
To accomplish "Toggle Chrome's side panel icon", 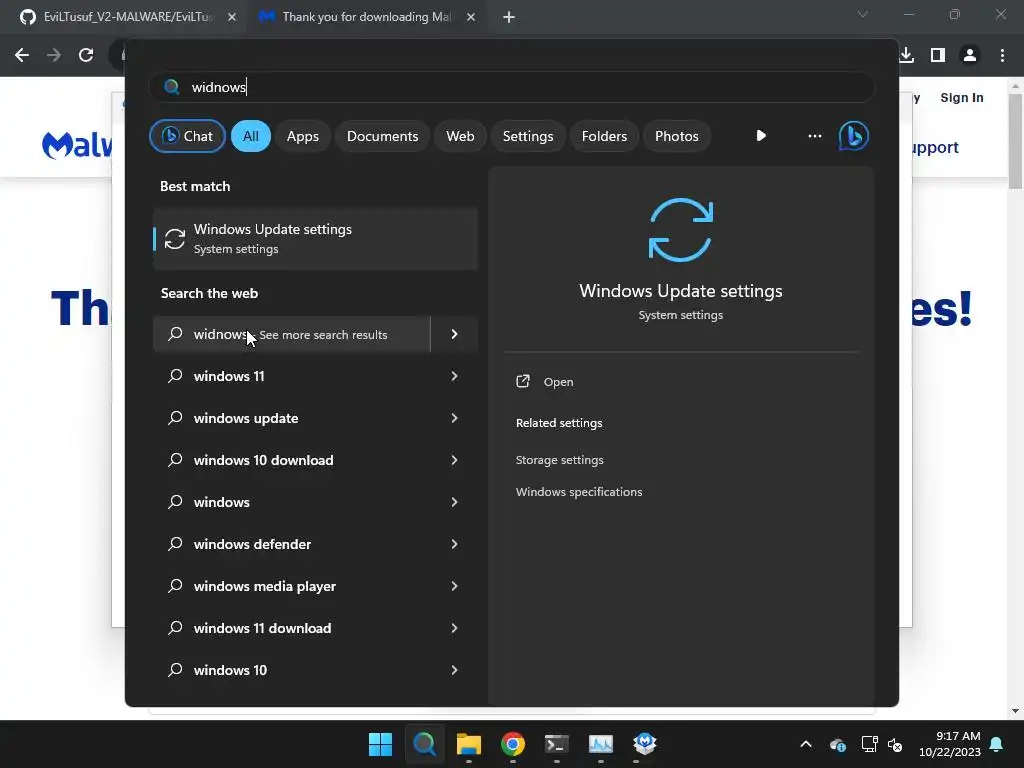I will coord(938,55).
